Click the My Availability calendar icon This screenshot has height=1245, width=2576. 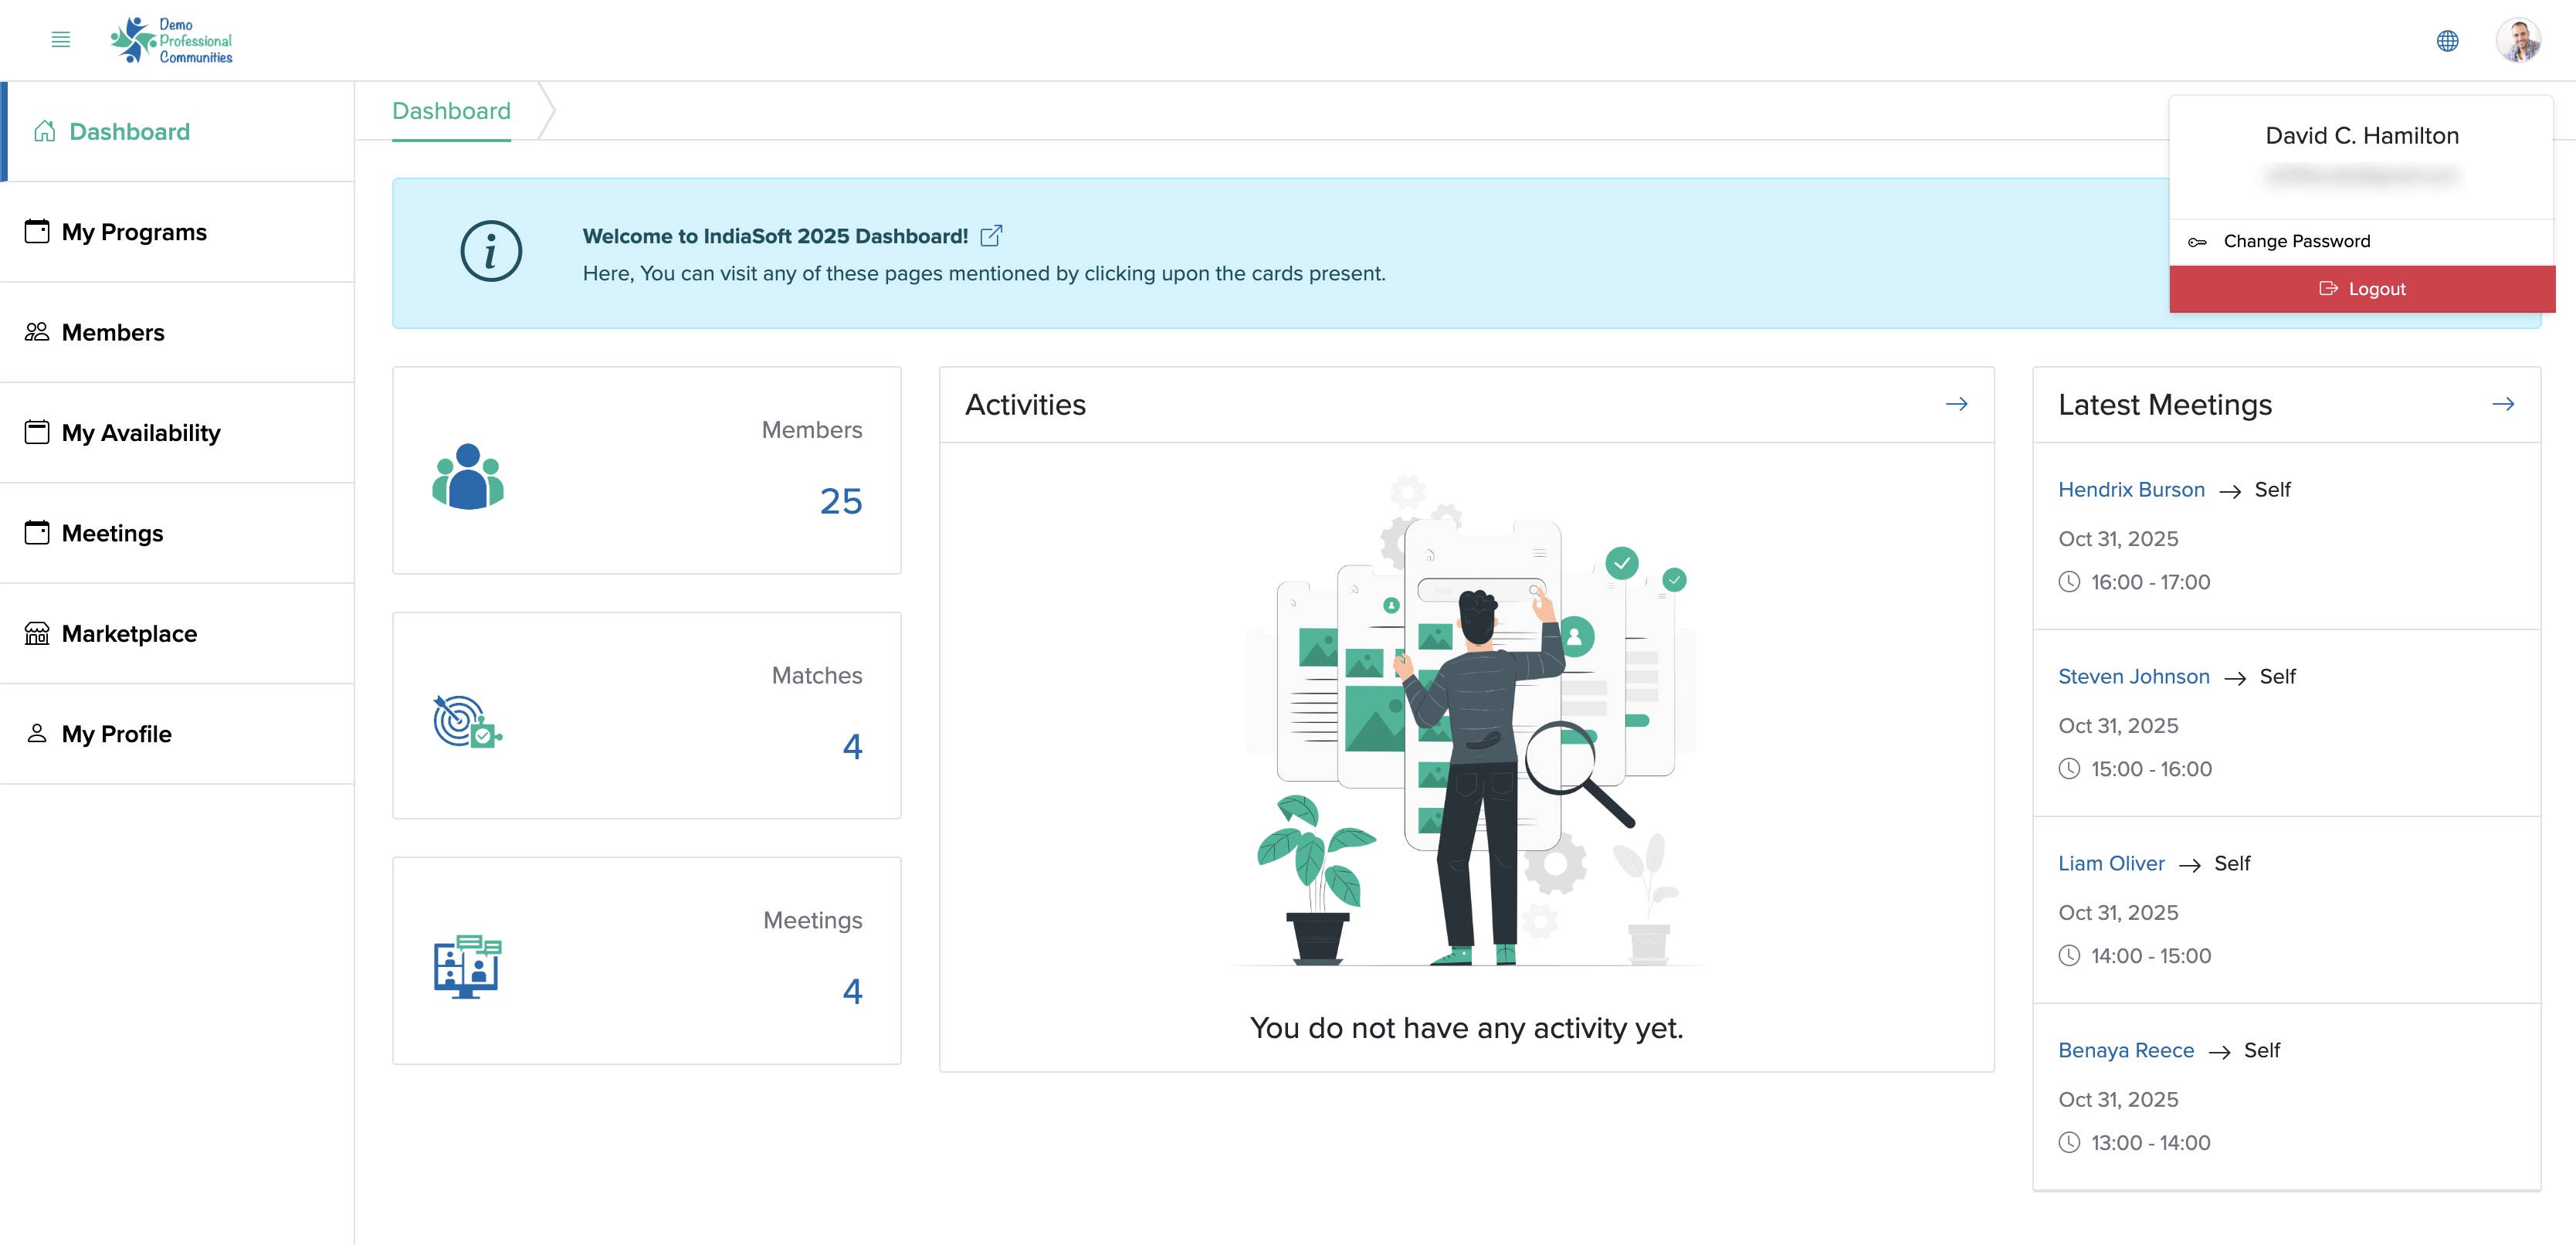[x=37, y=432]
